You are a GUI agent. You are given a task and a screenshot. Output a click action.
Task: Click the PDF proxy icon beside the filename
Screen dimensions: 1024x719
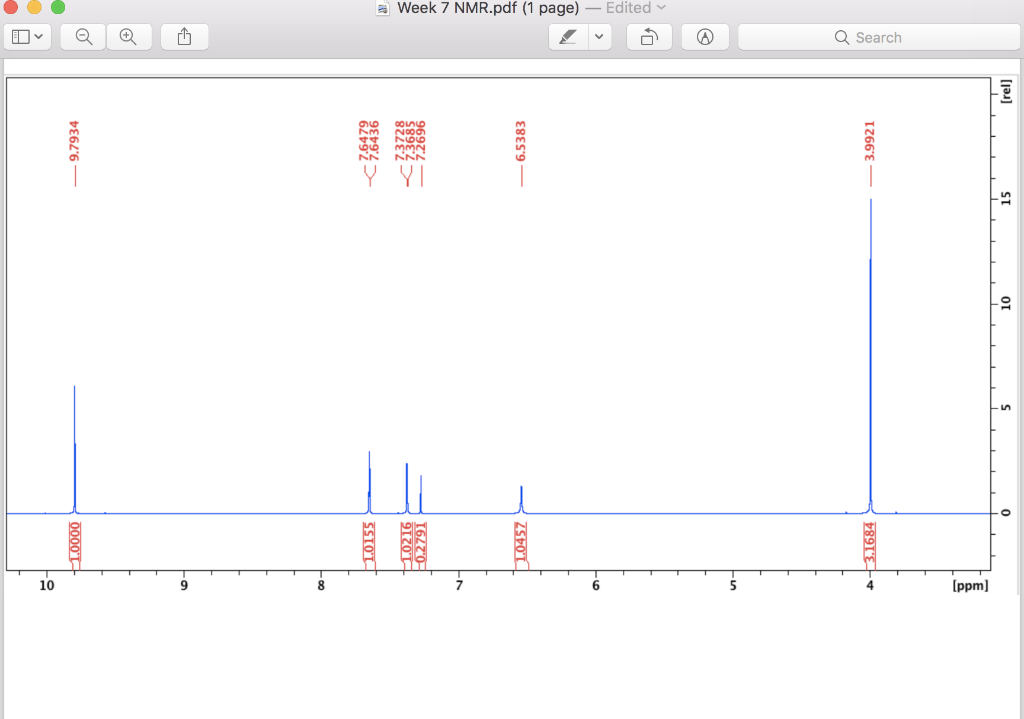pos(383,8)
